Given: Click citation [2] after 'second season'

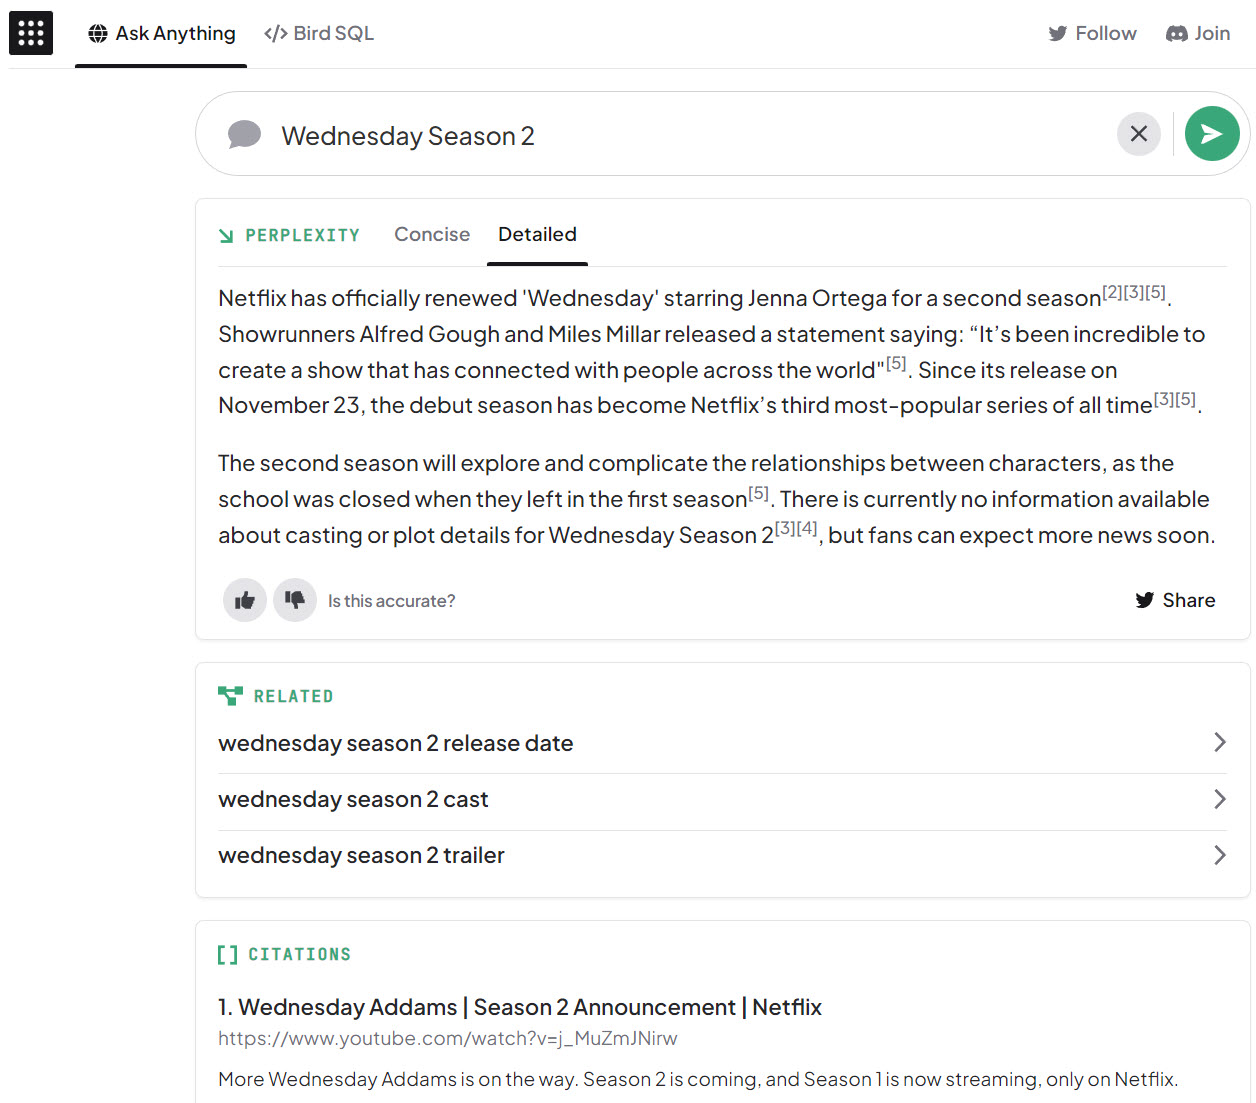Looking at the screenshot, I should [1112, 292].
